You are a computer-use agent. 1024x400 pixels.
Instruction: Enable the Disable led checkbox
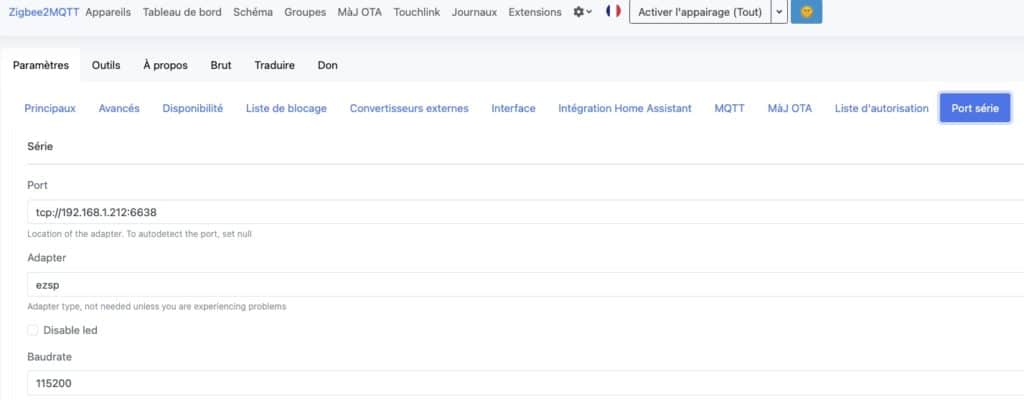[33, 331]
